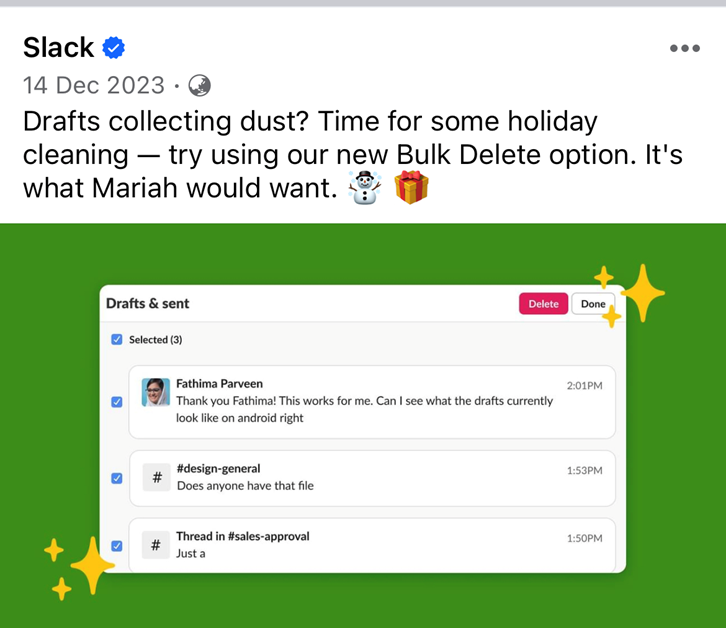Toggle the Selected (3) select-all checkbox
The width and height of the screenshot is (726, 628).
point(117,340)
